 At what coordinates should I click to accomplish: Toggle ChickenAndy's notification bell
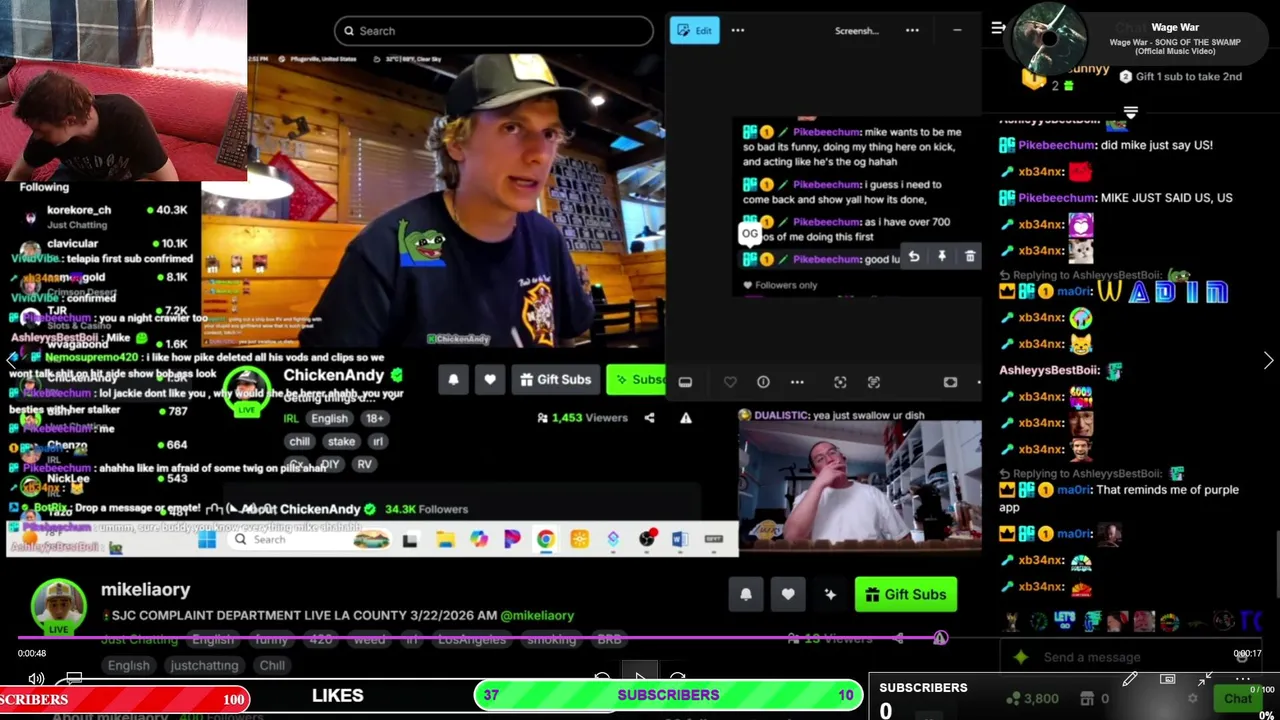pyautogui.click(x=453, y=380)
